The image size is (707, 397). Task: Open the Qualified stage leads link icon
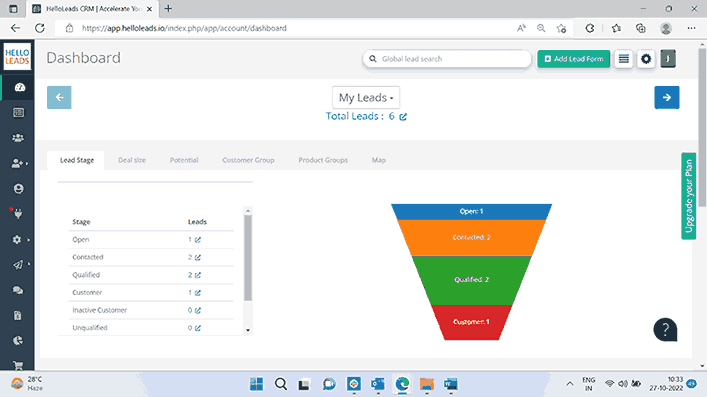198,275
